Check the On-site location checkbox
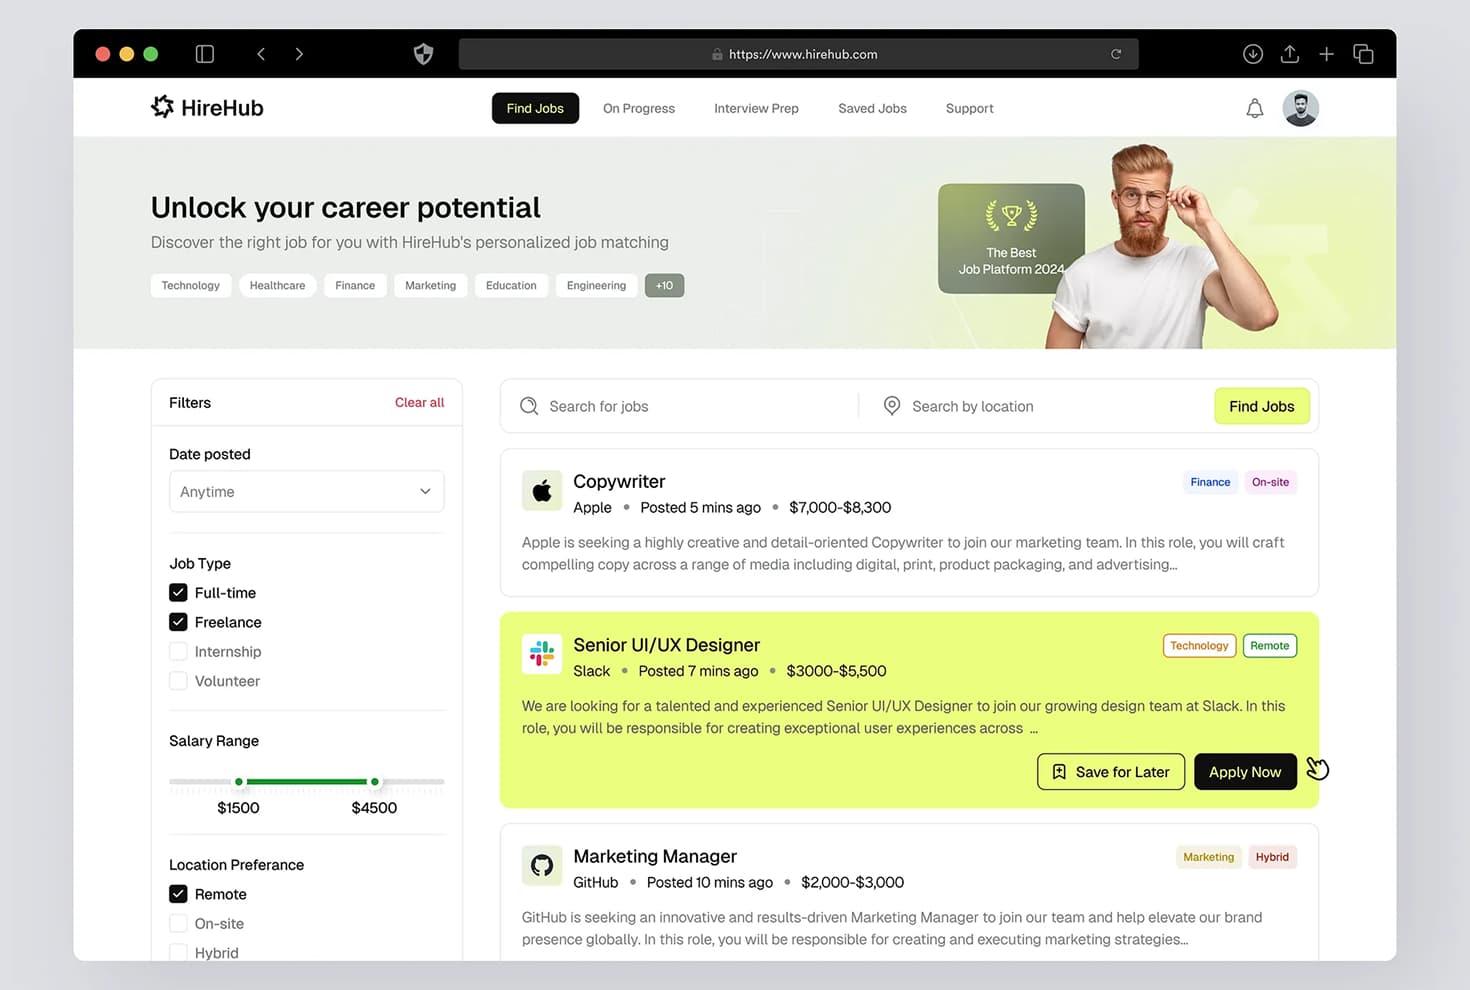The height and width of the screenshot is (990, 1470). (x=178, y=924)
